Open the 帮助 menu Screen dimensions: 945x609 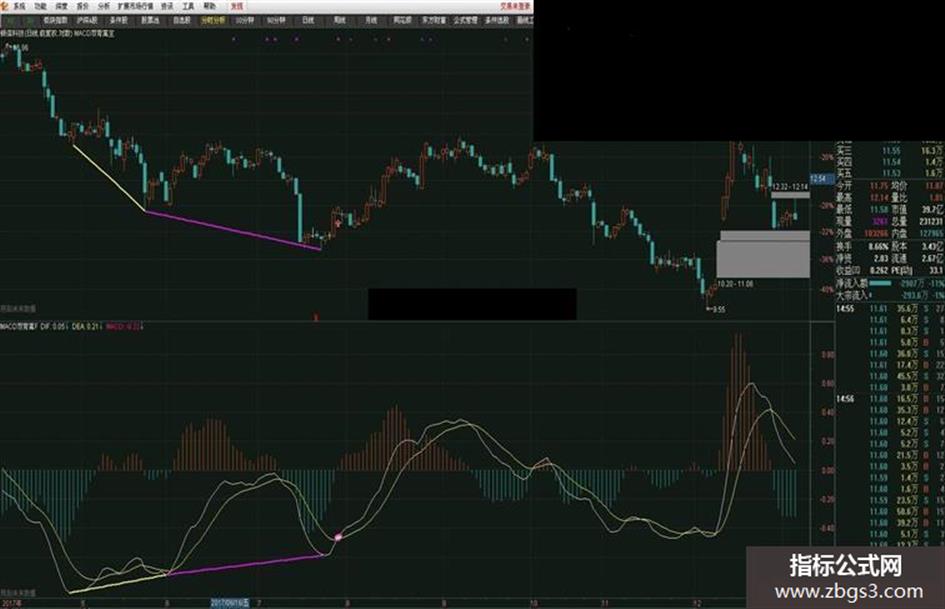click(x=209, y=6)
